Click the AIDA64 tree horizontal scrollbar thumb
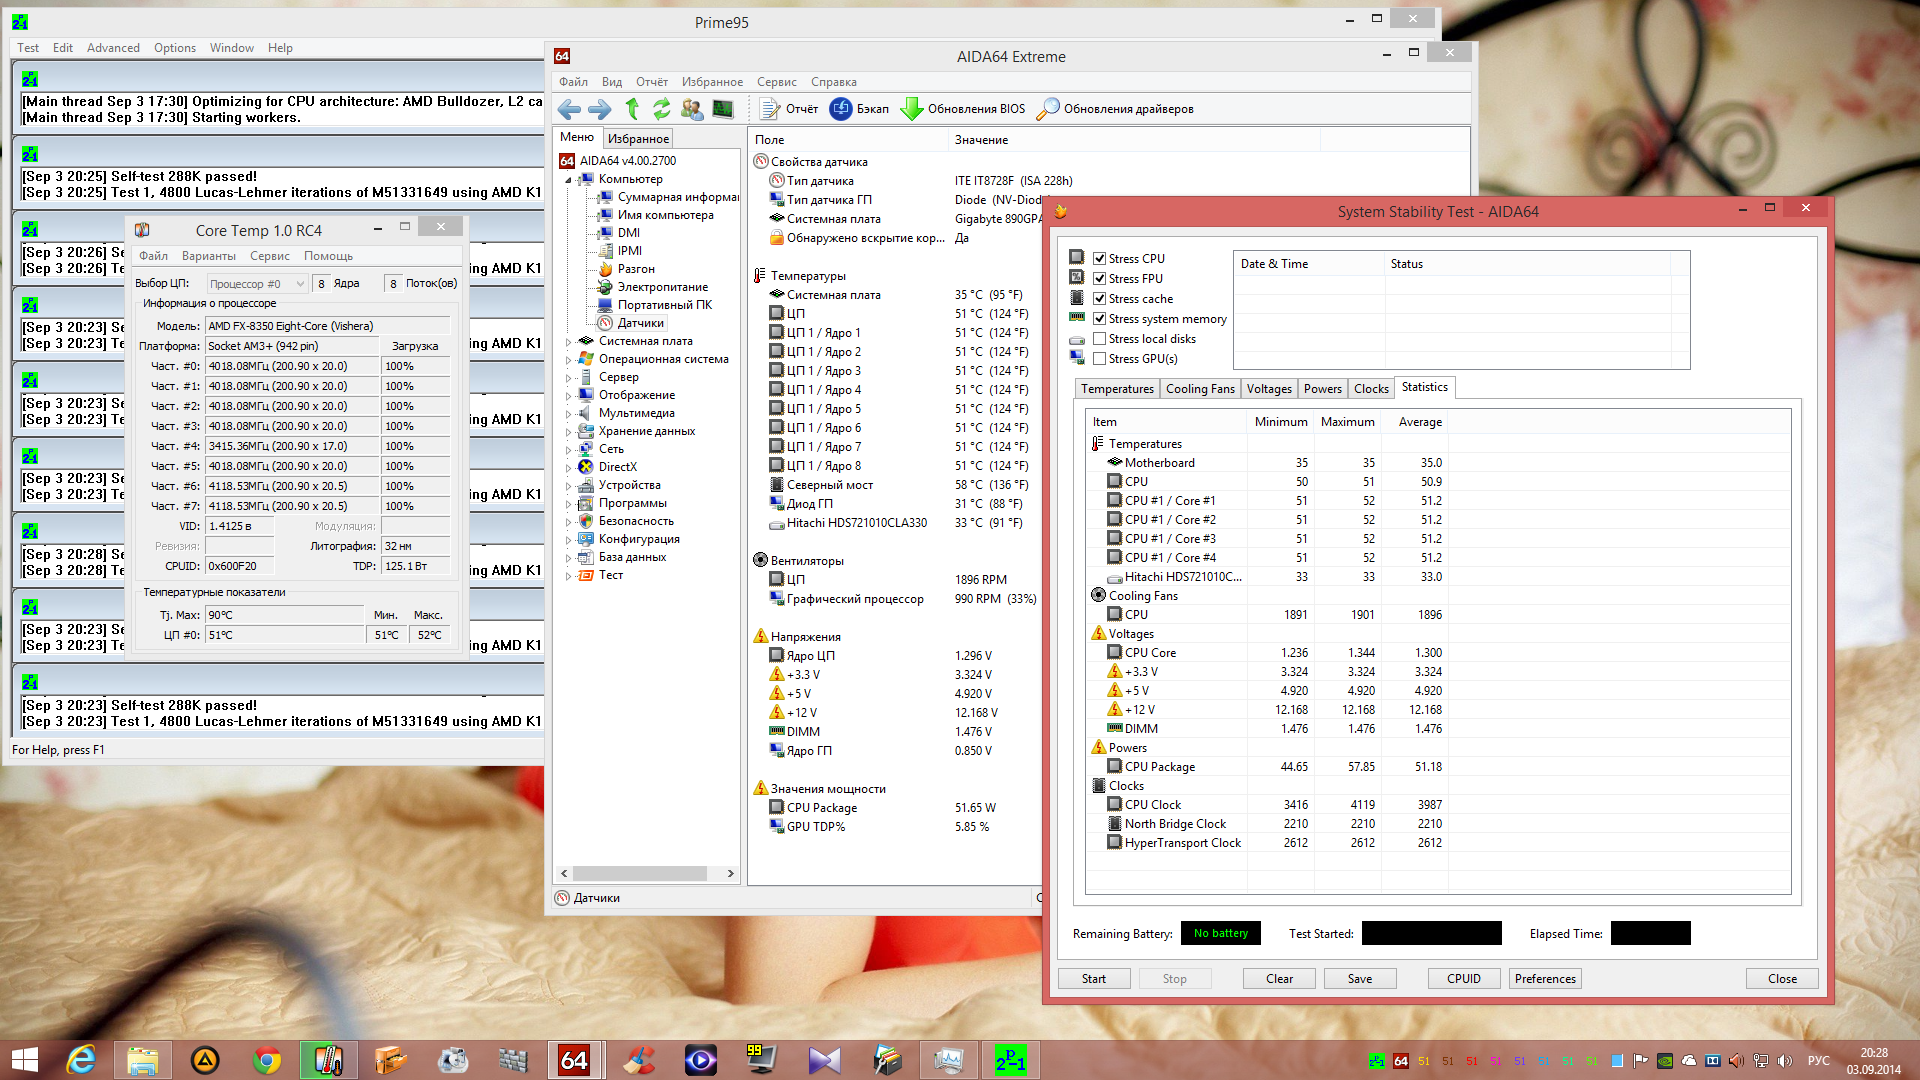Image resolution: width=1920 pixels, height=1080 pixels. (x=642, y=873)
